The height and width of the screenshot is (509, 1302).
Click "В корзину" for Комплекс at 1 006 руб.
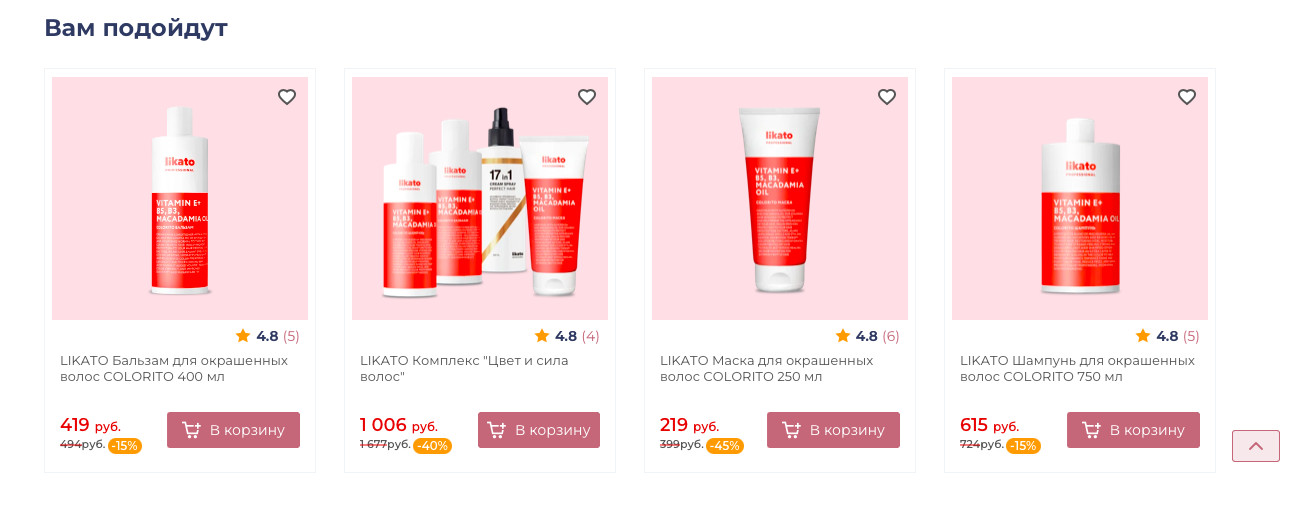[539, 430]
